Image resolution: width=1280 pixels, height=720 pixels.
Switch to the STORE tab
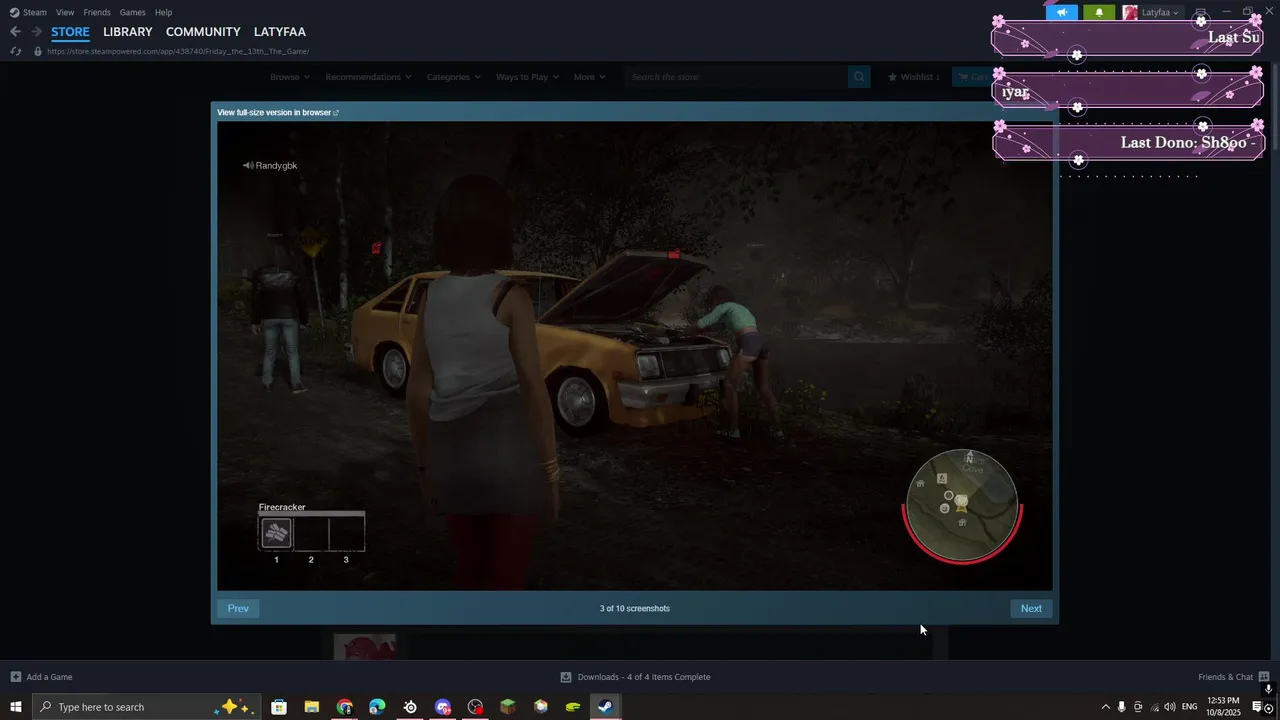[70, 32]
